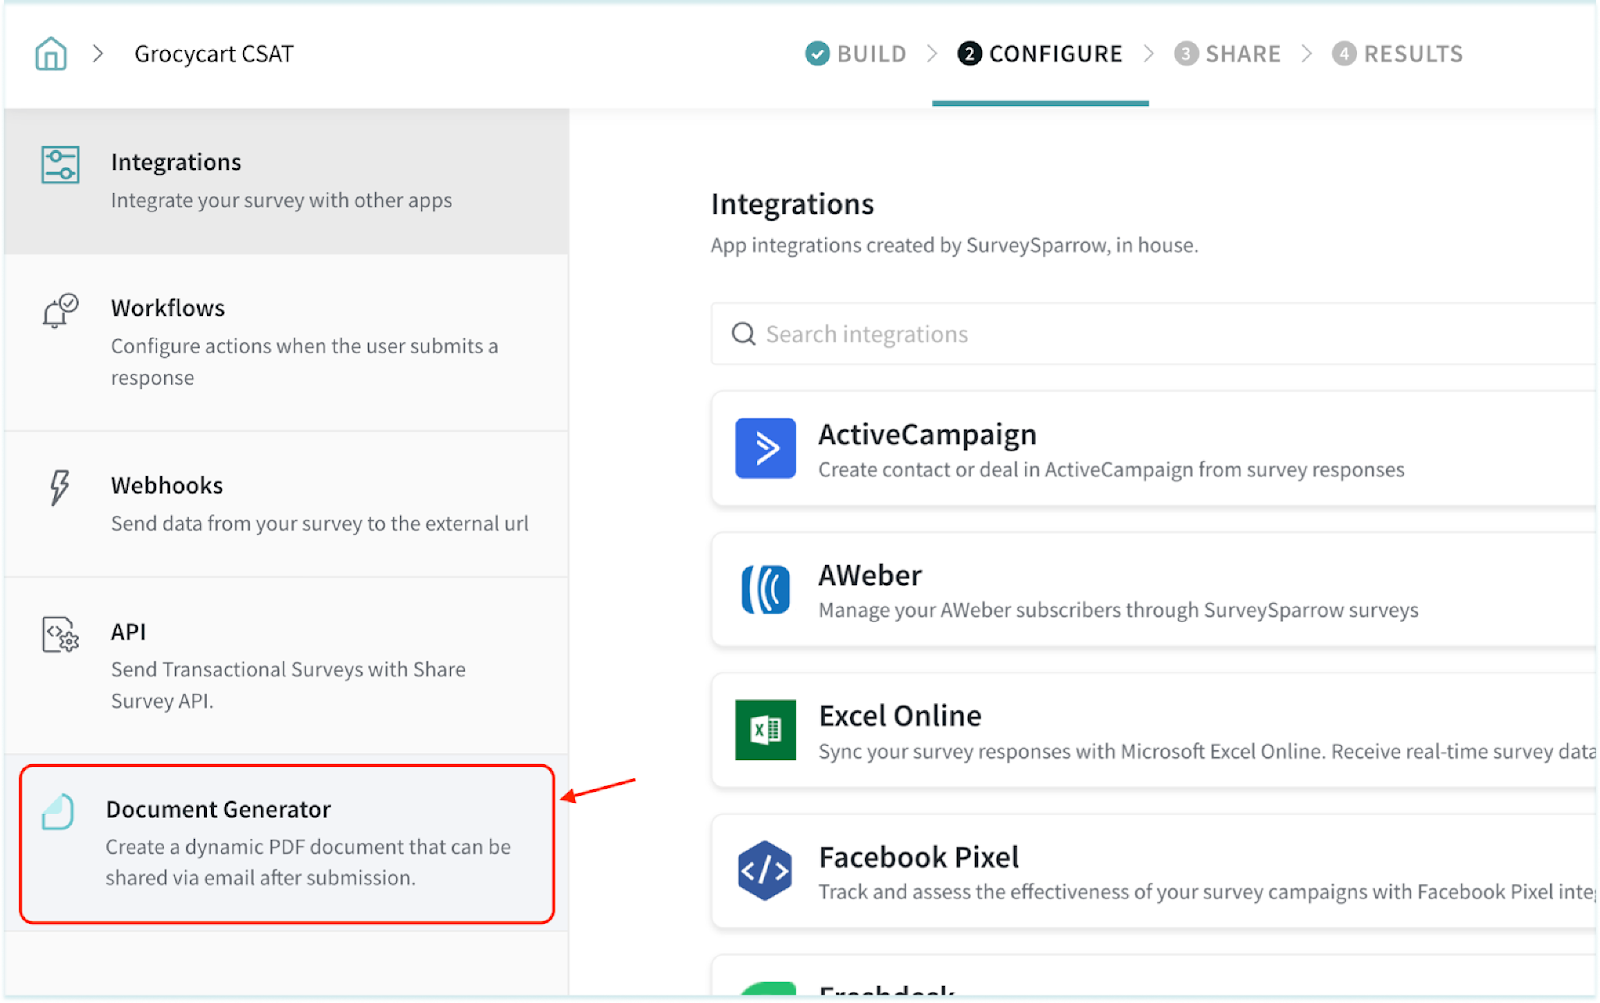The image size is (1600, 1003).
Task: Click the Document Generator page icon
Action: (58, 811)
